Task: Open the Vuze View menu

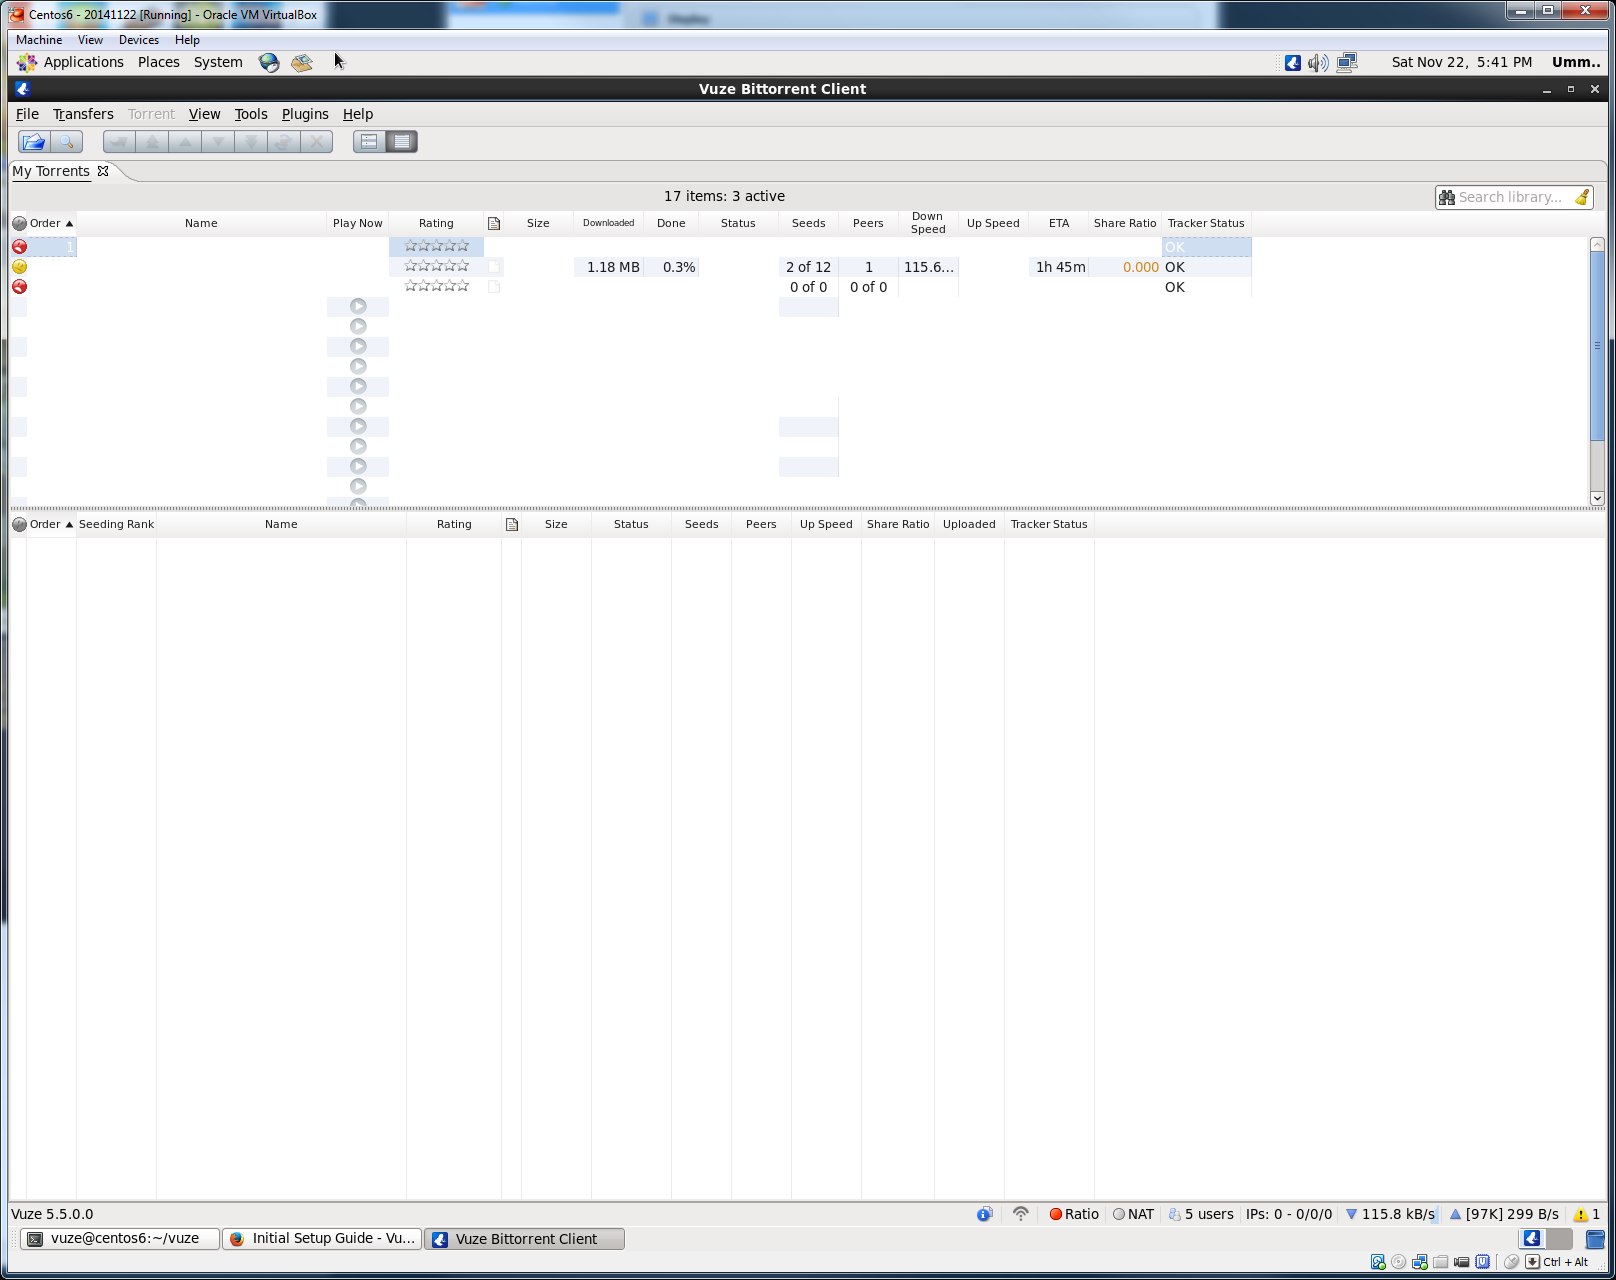Action: [204, 114]
